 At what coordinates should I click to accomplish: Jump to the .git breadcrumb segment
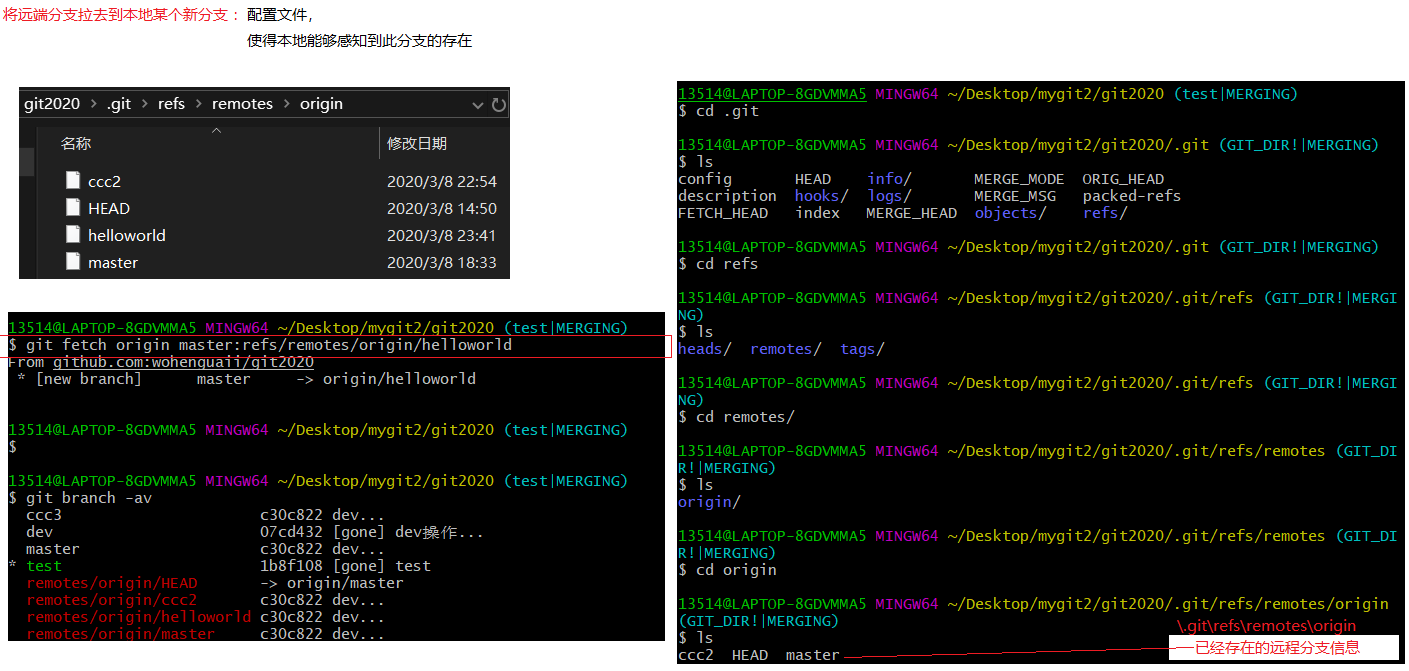tap(119, 104)
